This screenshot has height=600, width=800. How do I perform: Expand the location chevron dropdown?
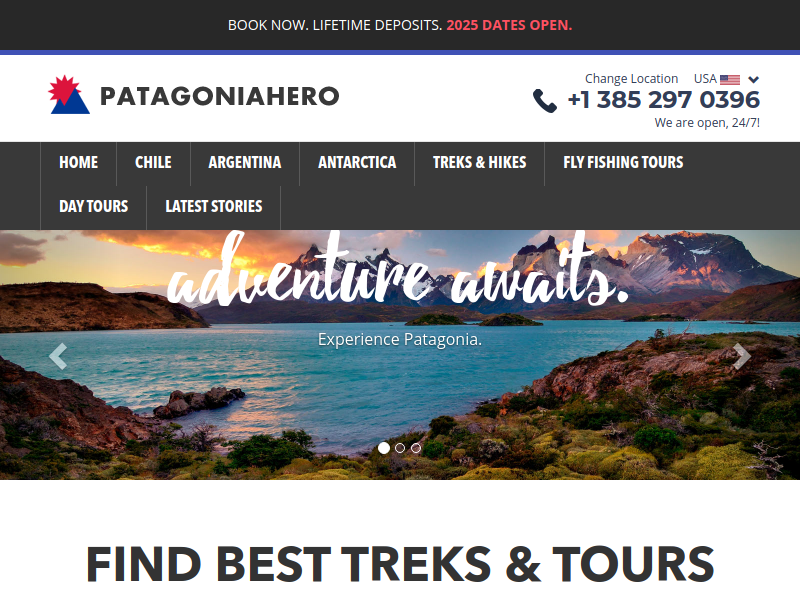(x=754, y=80)
